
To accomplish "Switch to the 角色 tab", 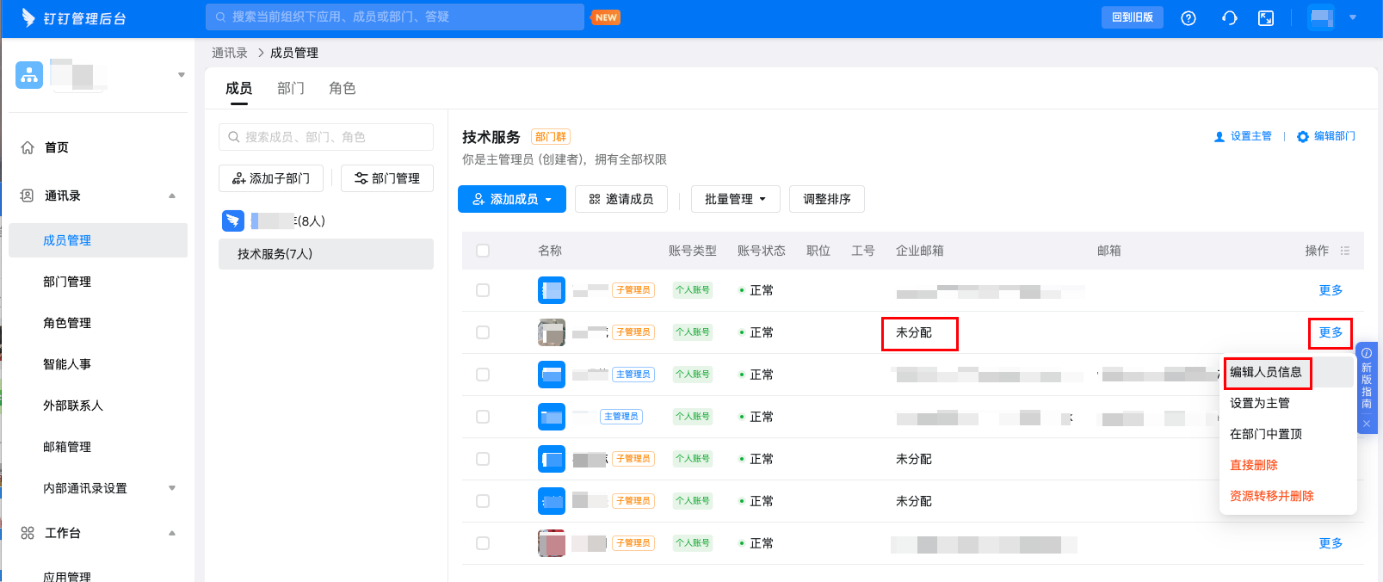I will pos(342,88).
